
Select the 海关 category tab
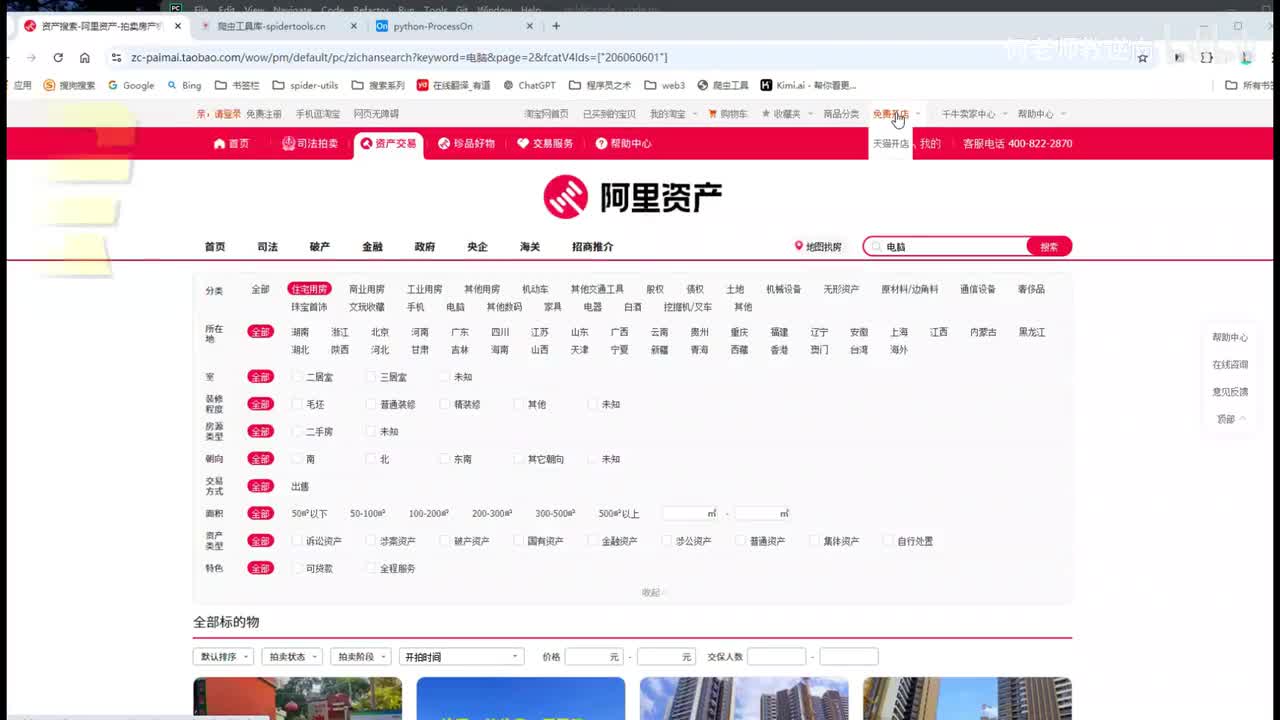click(530, 246)
